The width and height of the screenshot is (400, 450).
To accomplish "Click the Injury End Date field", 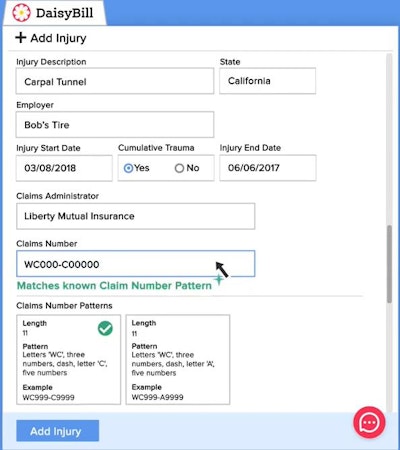I will pyautogui.click(x=268, y=168).
